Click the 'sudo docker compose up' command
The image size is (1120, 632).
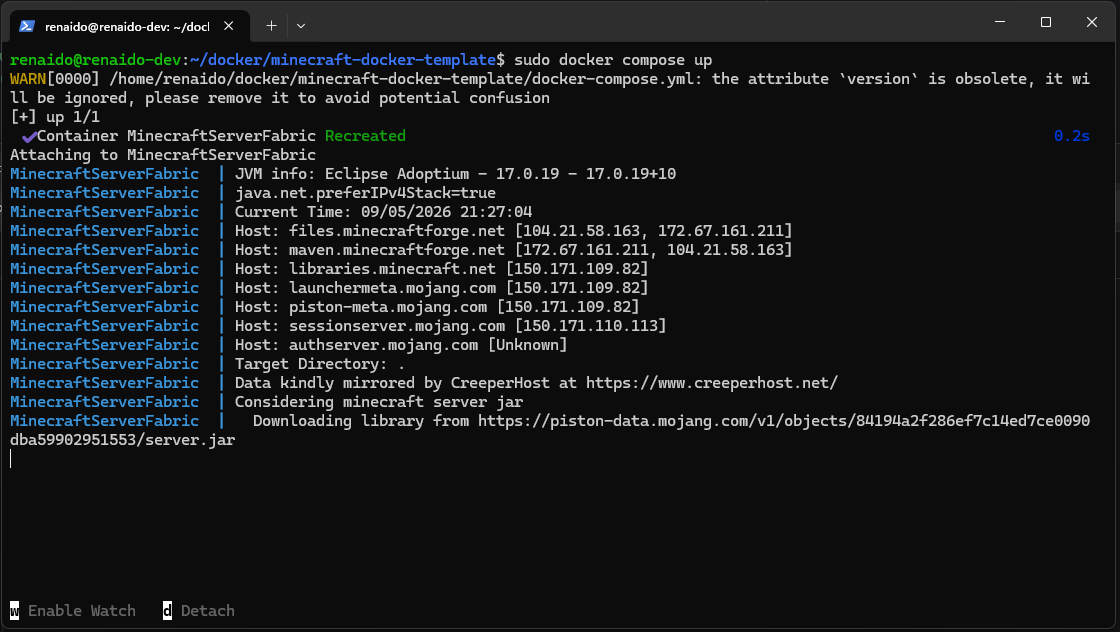pyautogui.click(x=613, y=60)
